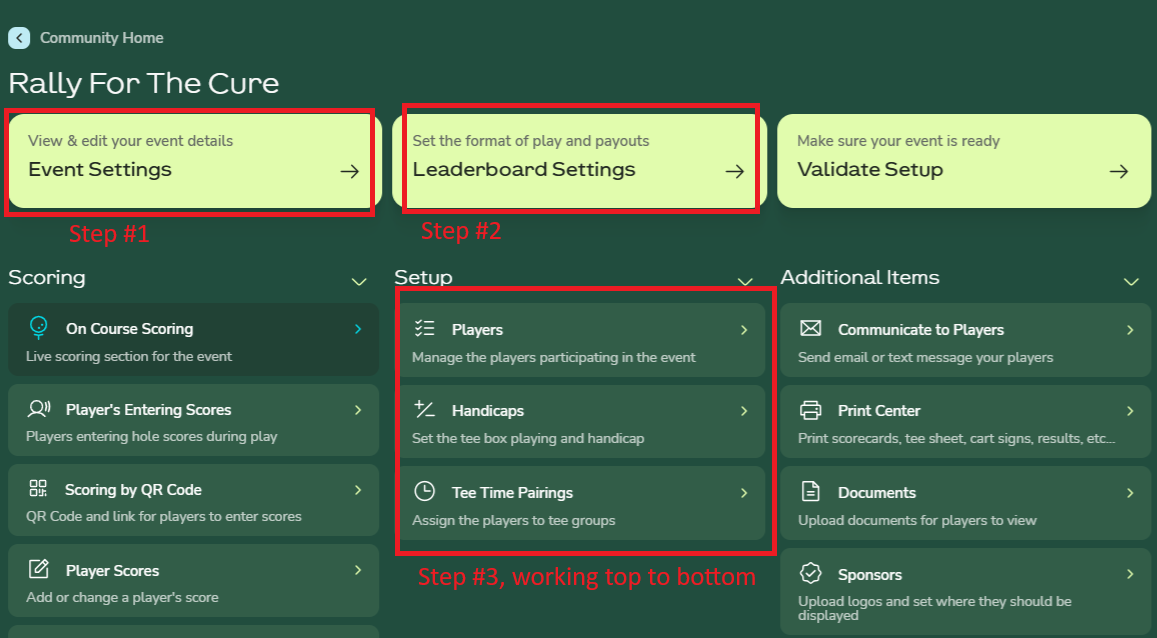This screenshot has height=638, width=1157.
Task: Click the arrow on Event Settings card
Action: pos(350,171)
